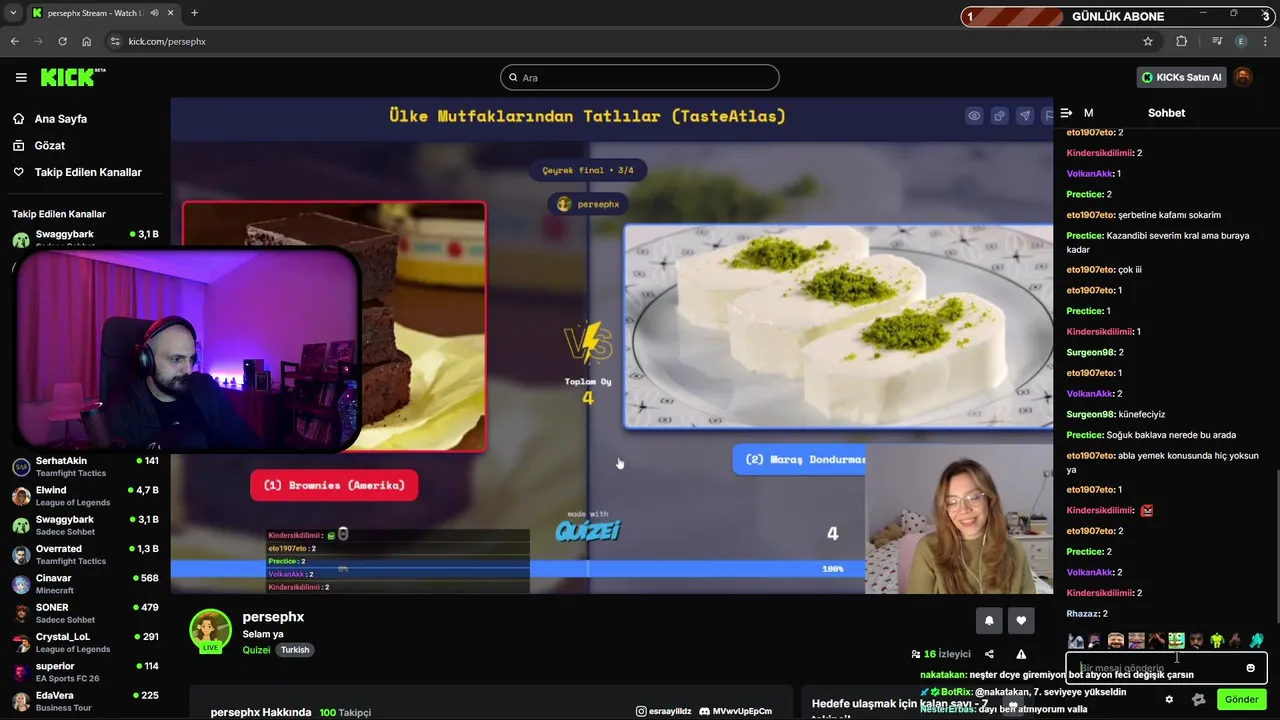Click the white ice cream dessert image

(839, 326)
